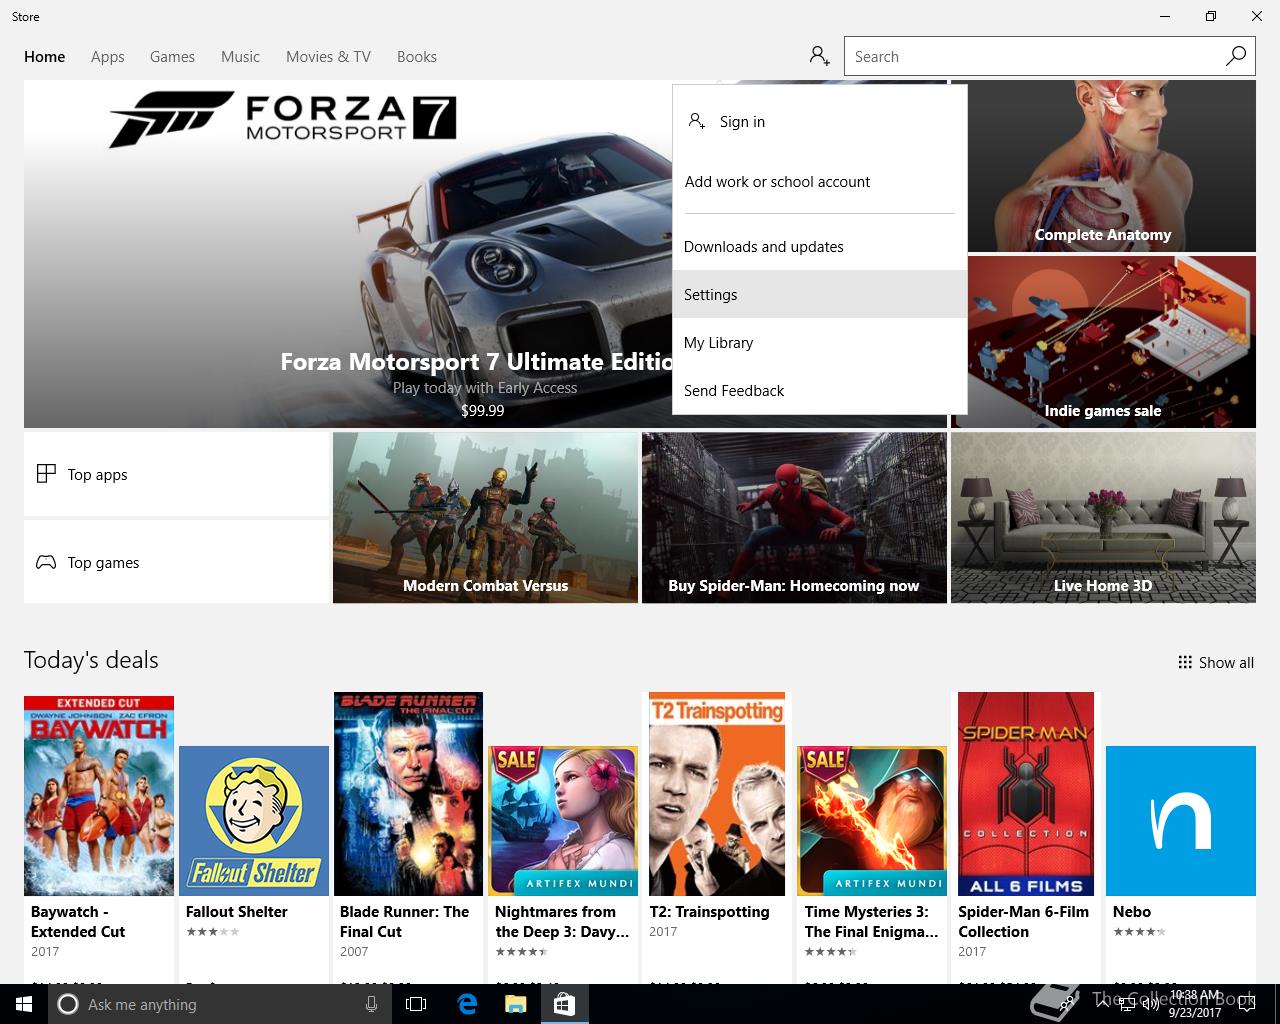Switch to the Home tab
1280x1024 pixels.
[45, 56]
